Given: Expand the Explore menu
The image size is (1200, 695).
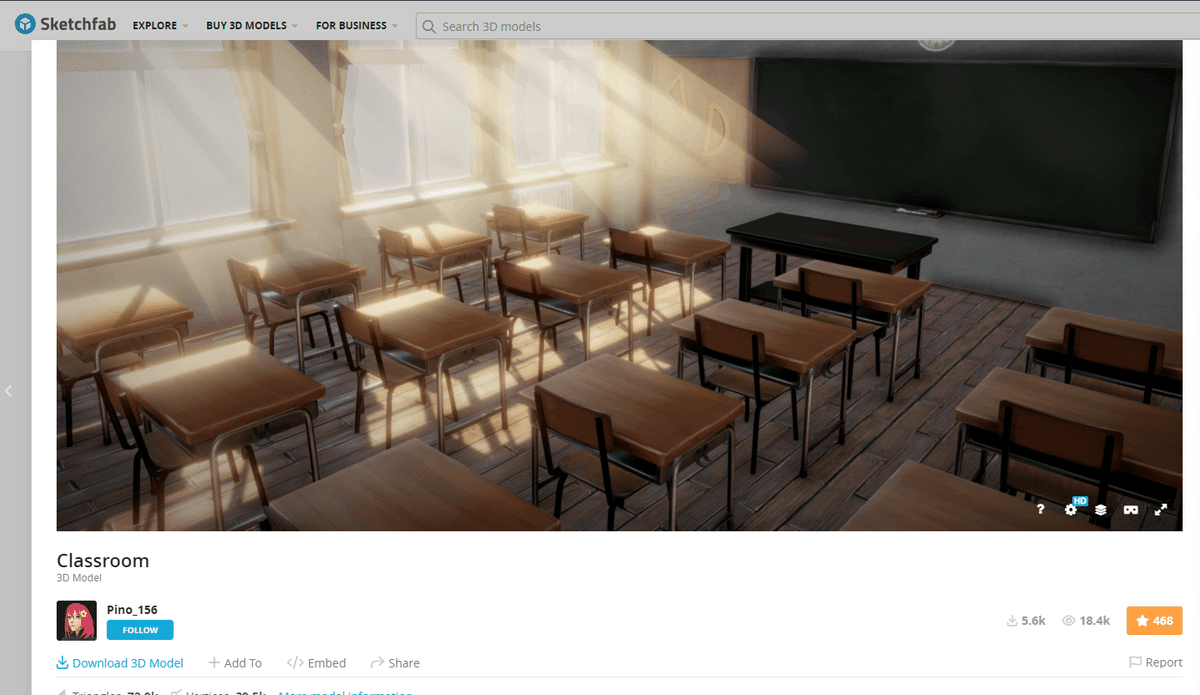Looking at the screenshot, I should 161,26.
